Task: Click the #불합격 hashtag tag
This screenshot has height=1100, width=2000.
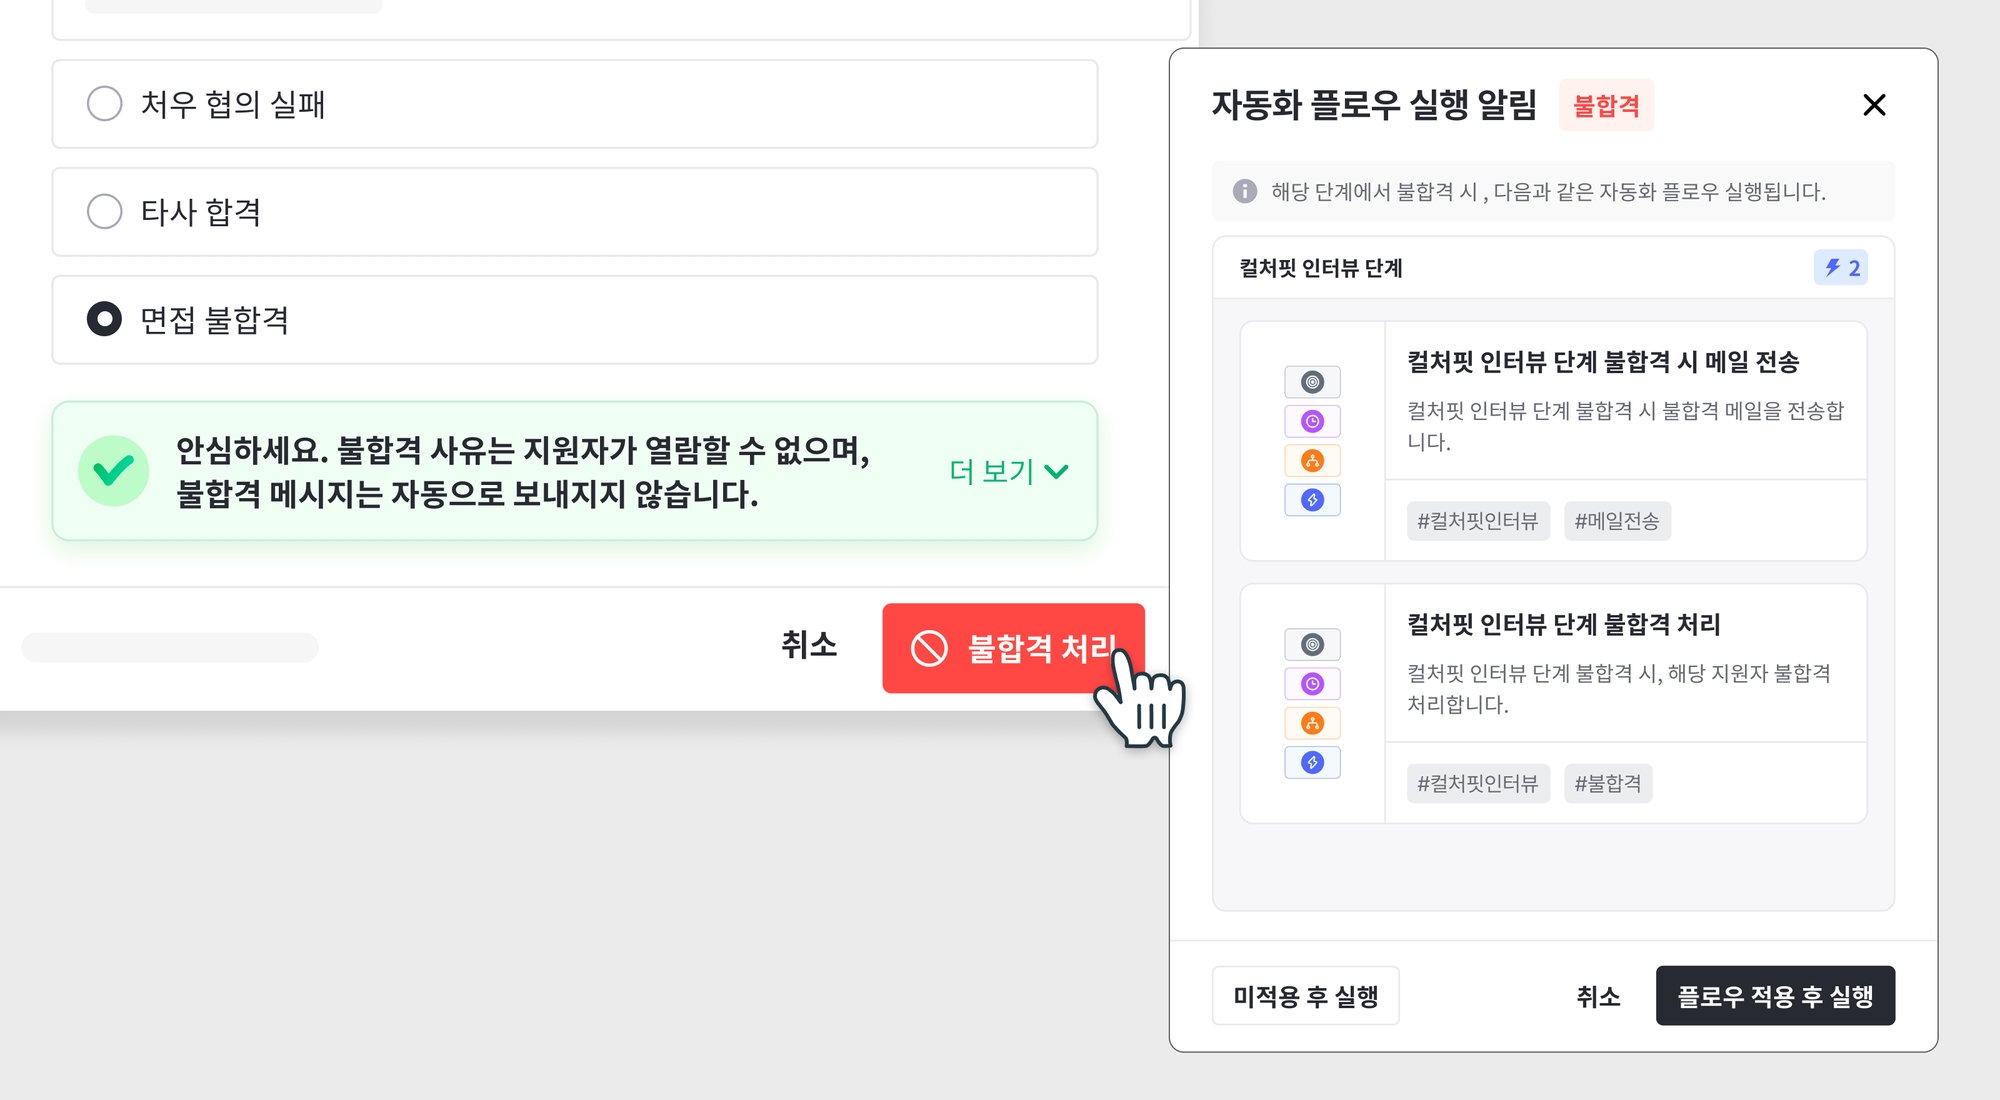Action: click(x=1608, y=784)
